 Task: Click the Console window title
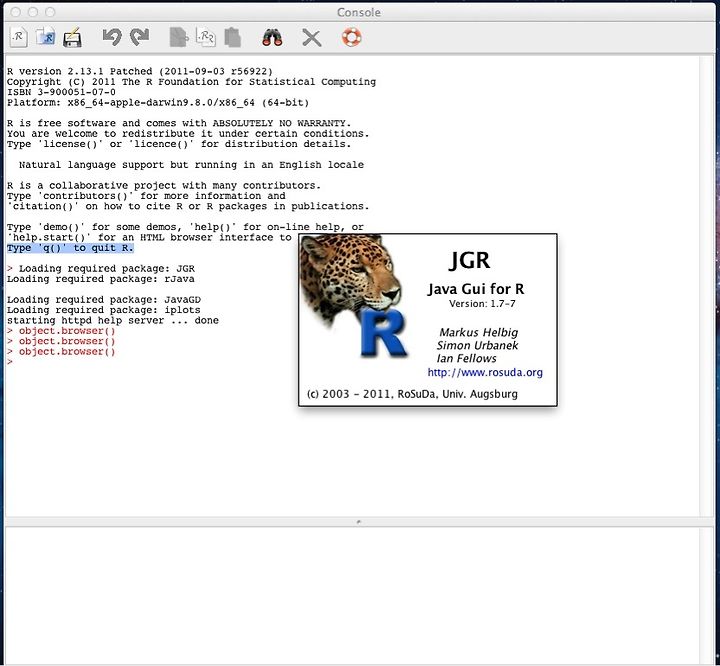(x=359, y=12)
